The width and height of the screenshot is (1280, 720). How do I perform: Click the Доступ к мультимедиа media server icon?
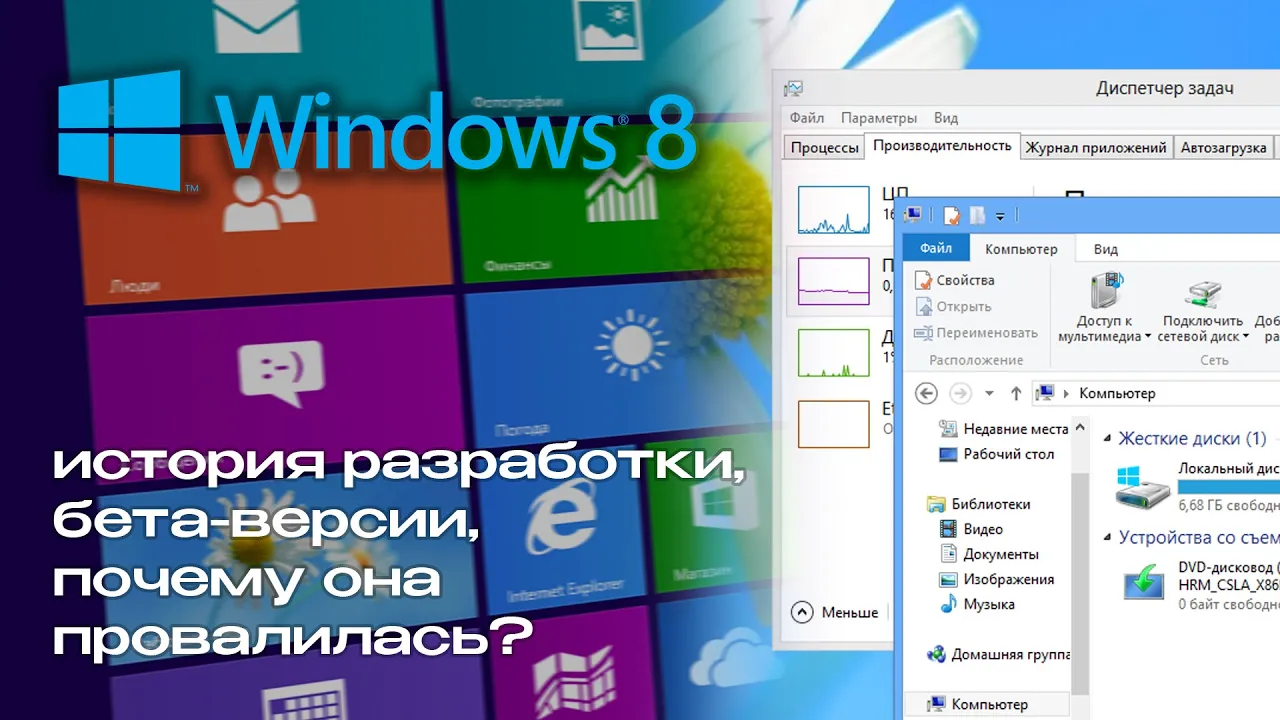pos(1106,291)
